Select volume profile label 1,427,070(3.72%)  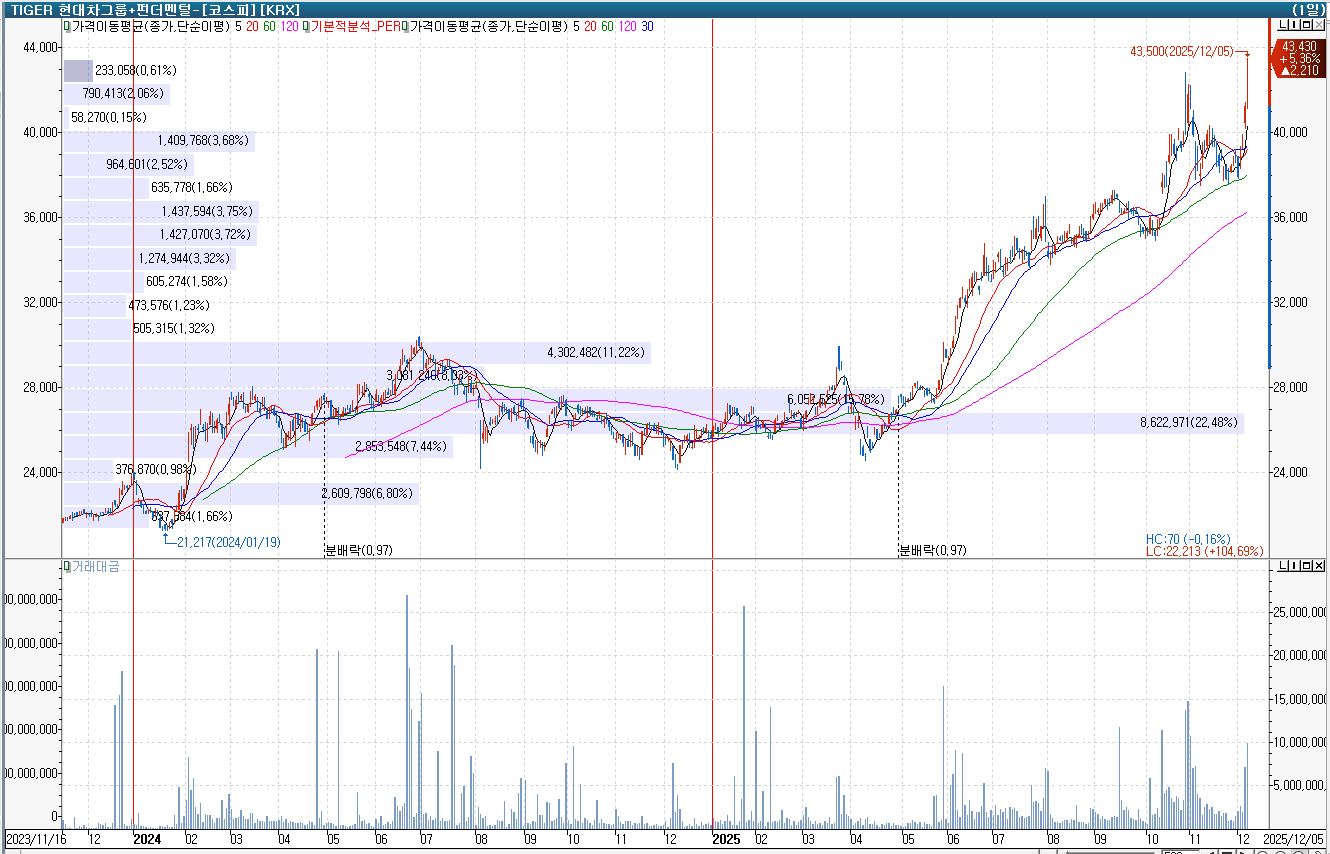tap(205, 235)
